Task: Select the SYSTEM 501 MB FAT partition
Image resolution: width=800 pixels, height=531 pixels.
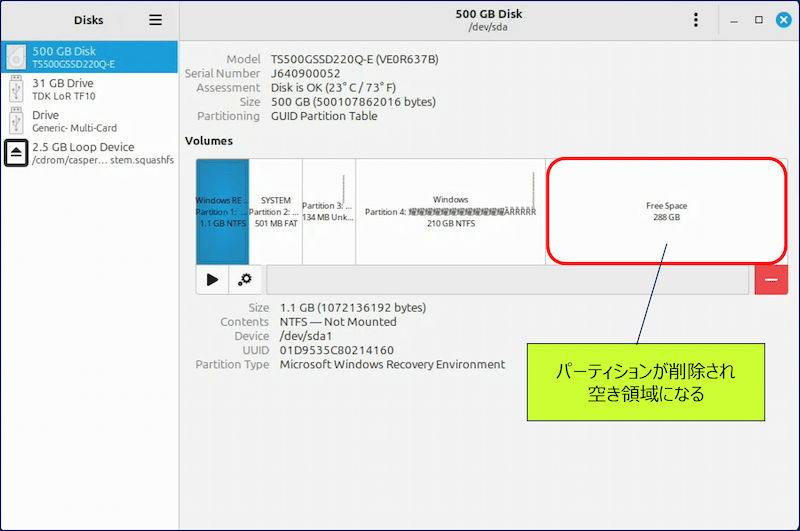Action: pyautogui.click(x=275, y=211)
